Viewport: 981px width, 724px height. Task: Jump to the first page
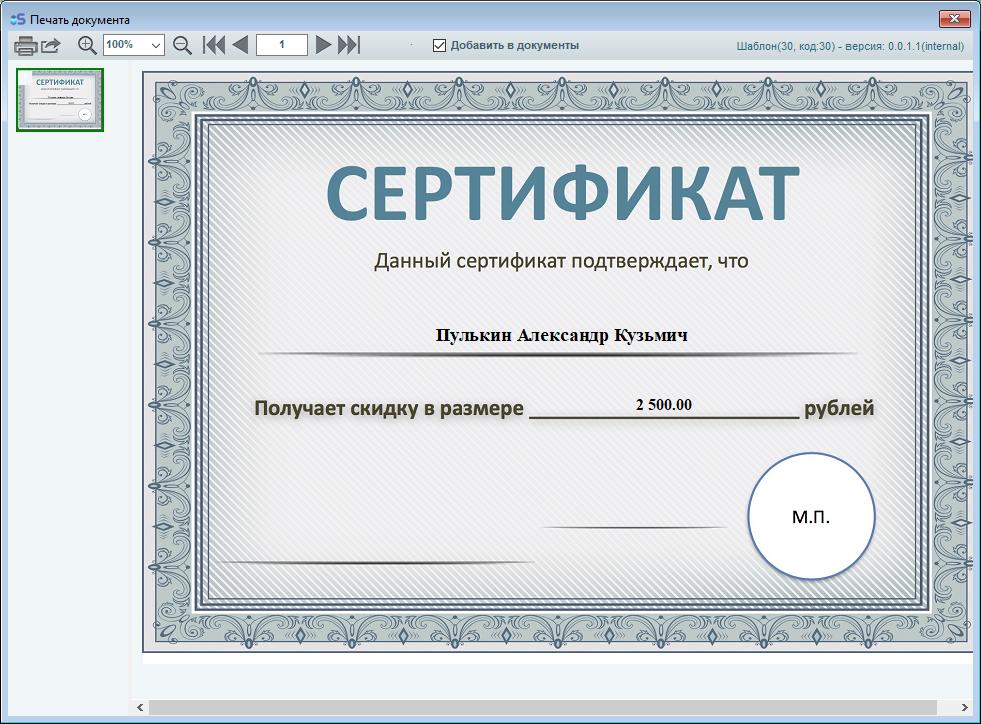(x=214, y=45)
